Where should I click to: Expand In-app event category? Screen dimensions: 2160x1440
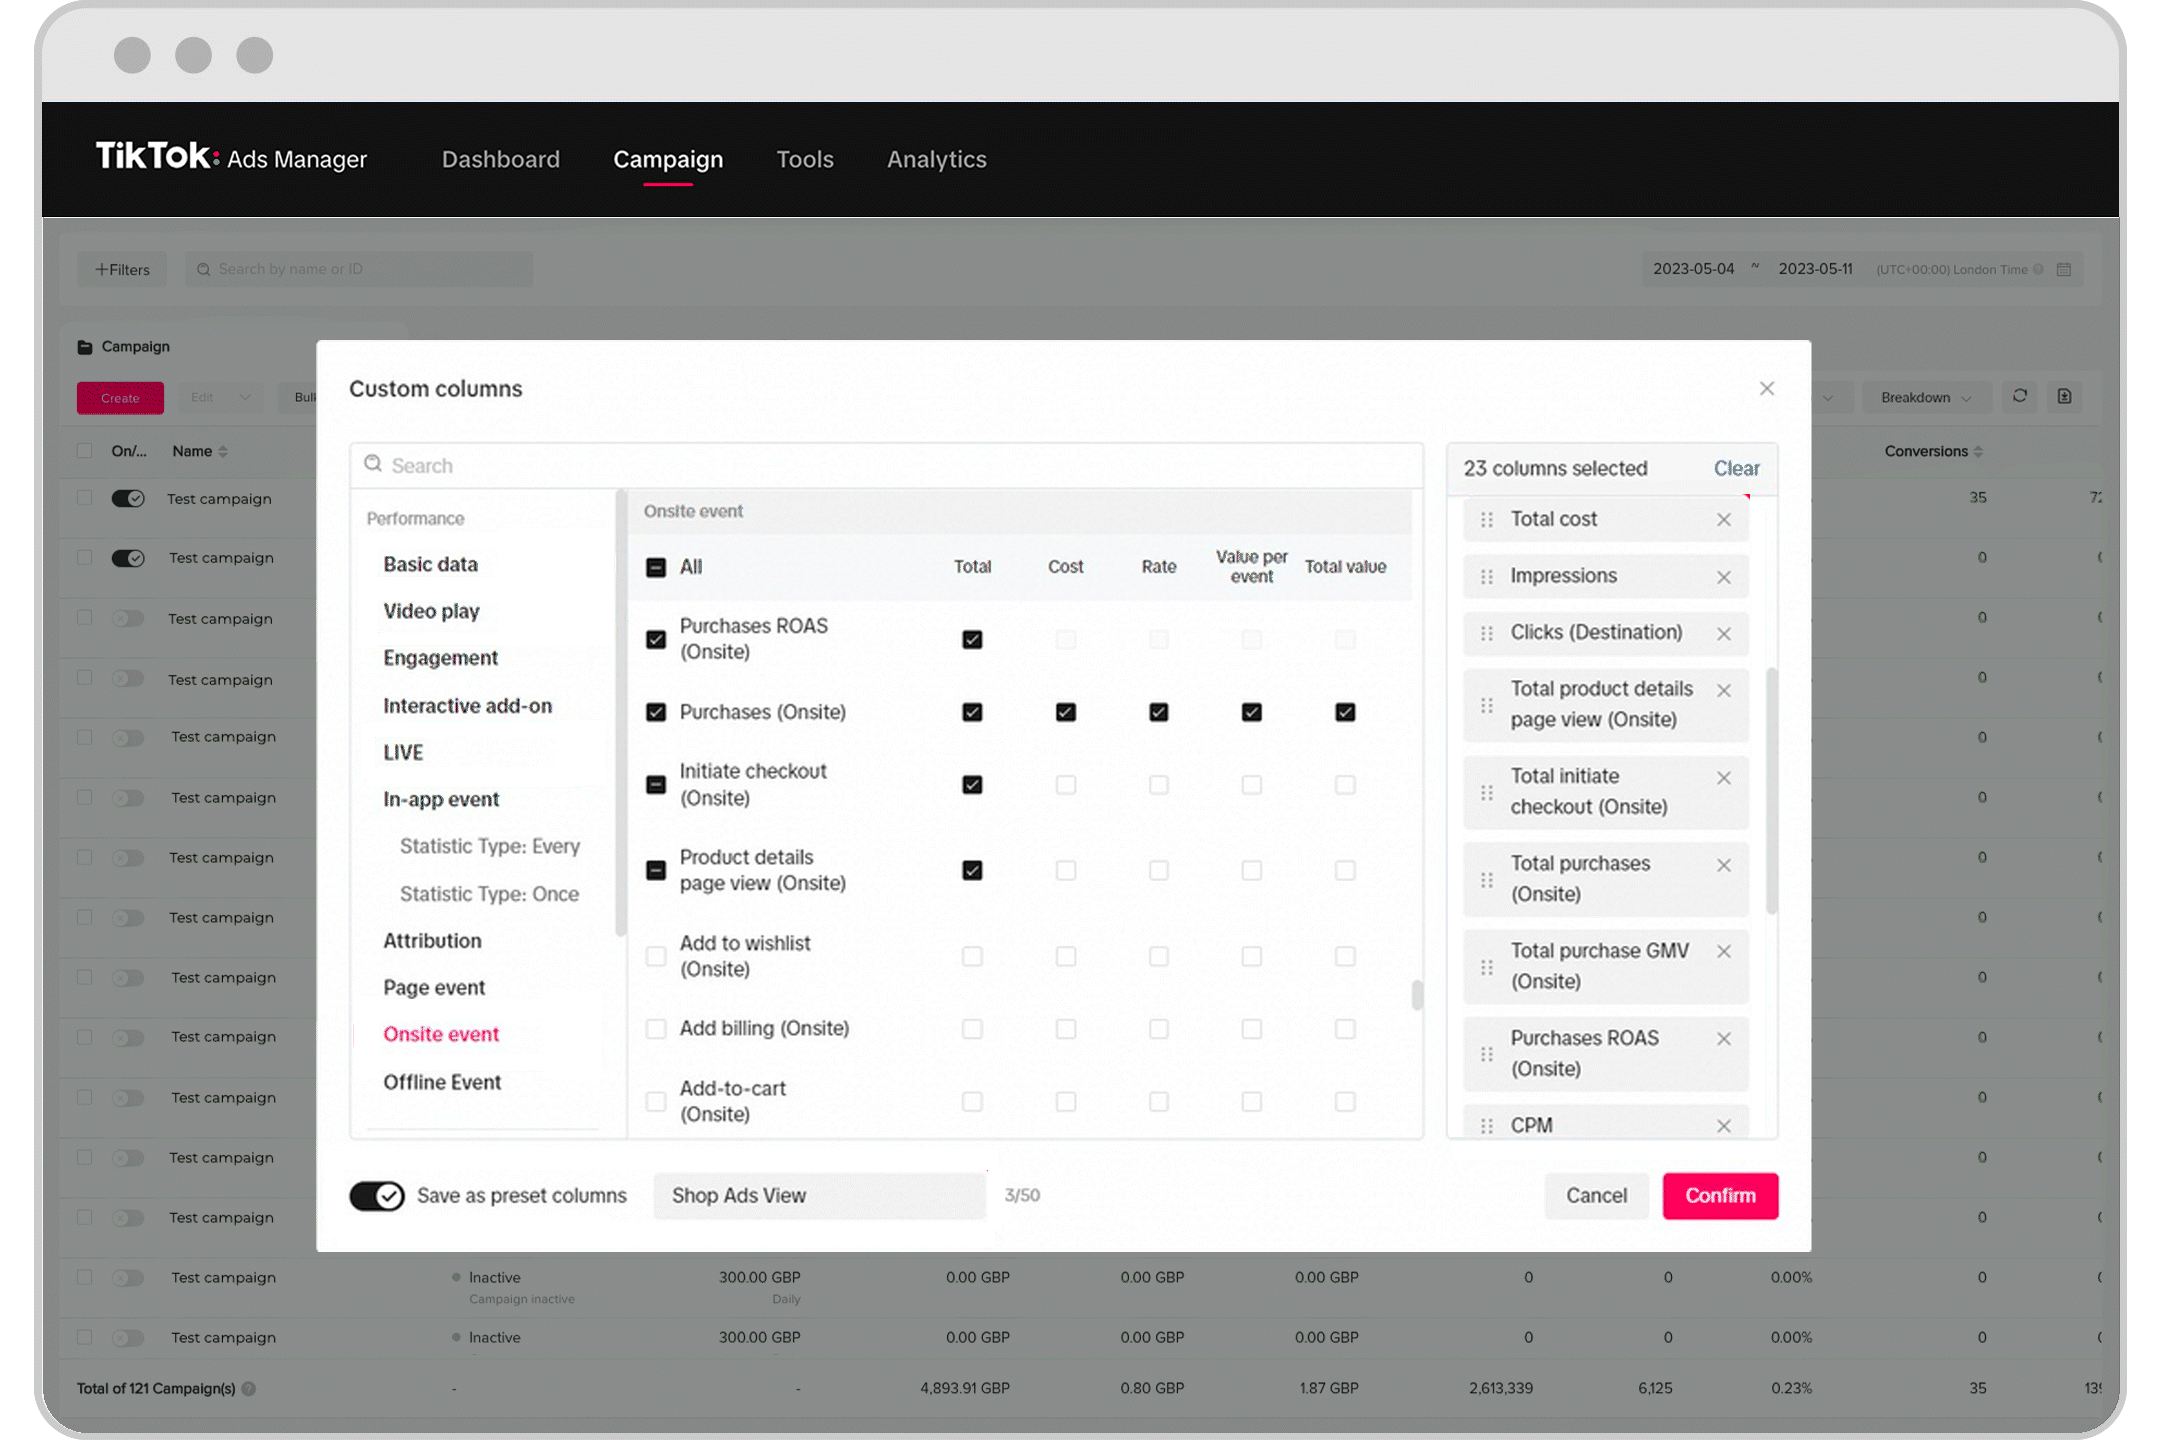pyautogui.click(x=441, y=799)
